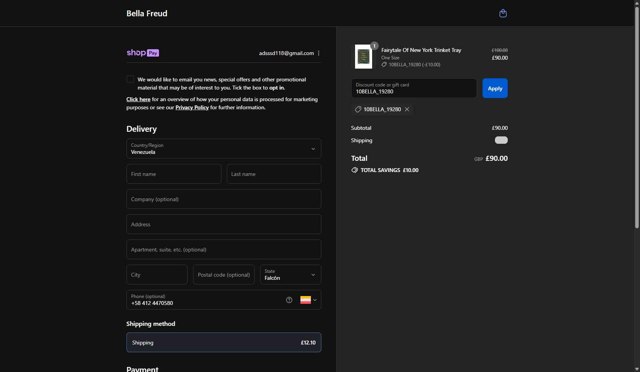Viewport: 640px width, 372px height.
Task: Click the Delivery section heading
Action: pos(141,129)
